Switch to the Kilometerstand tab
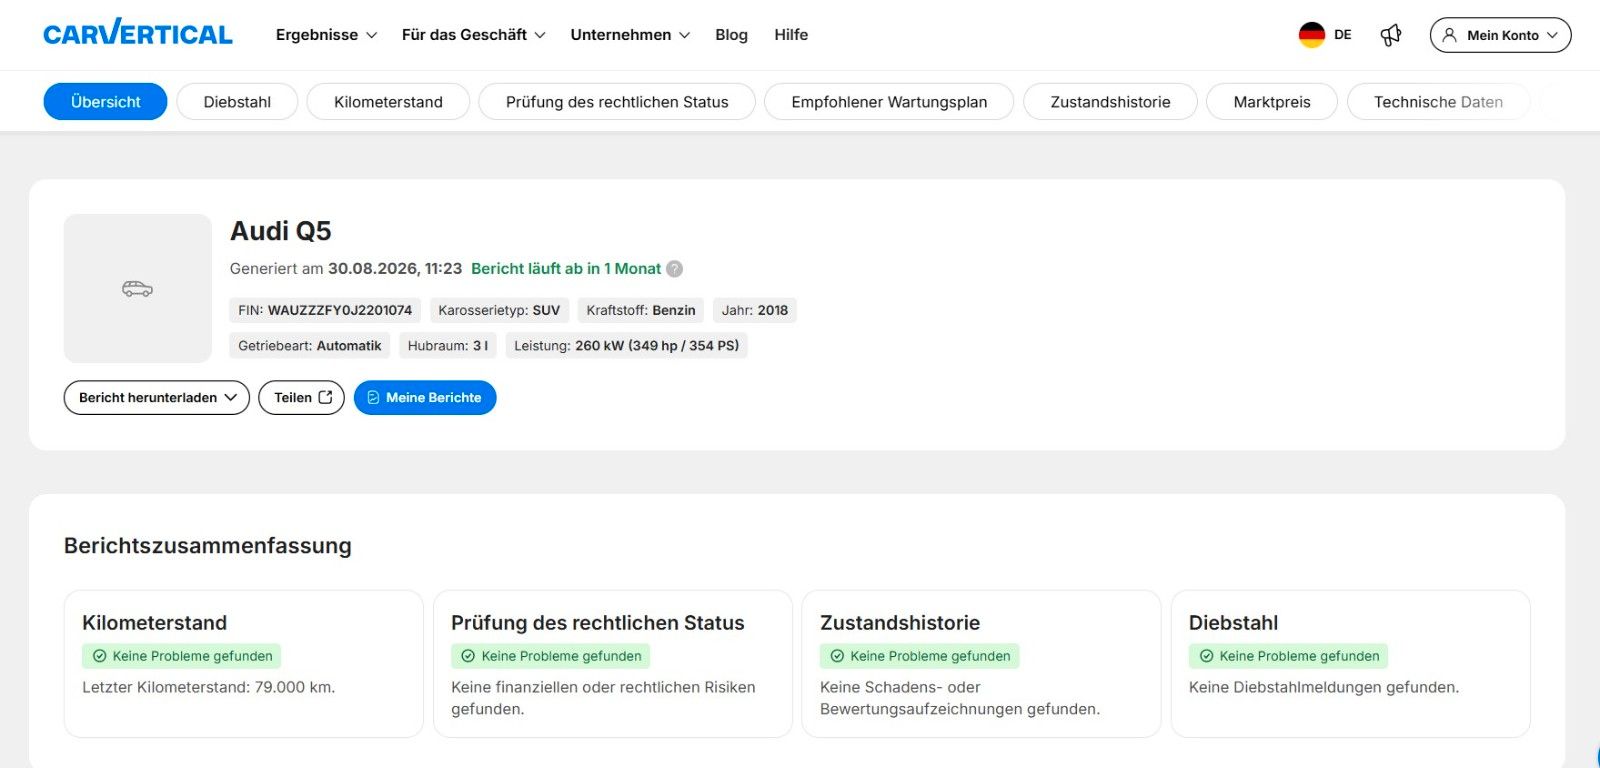1600x768 pixels. coord(388,102)
